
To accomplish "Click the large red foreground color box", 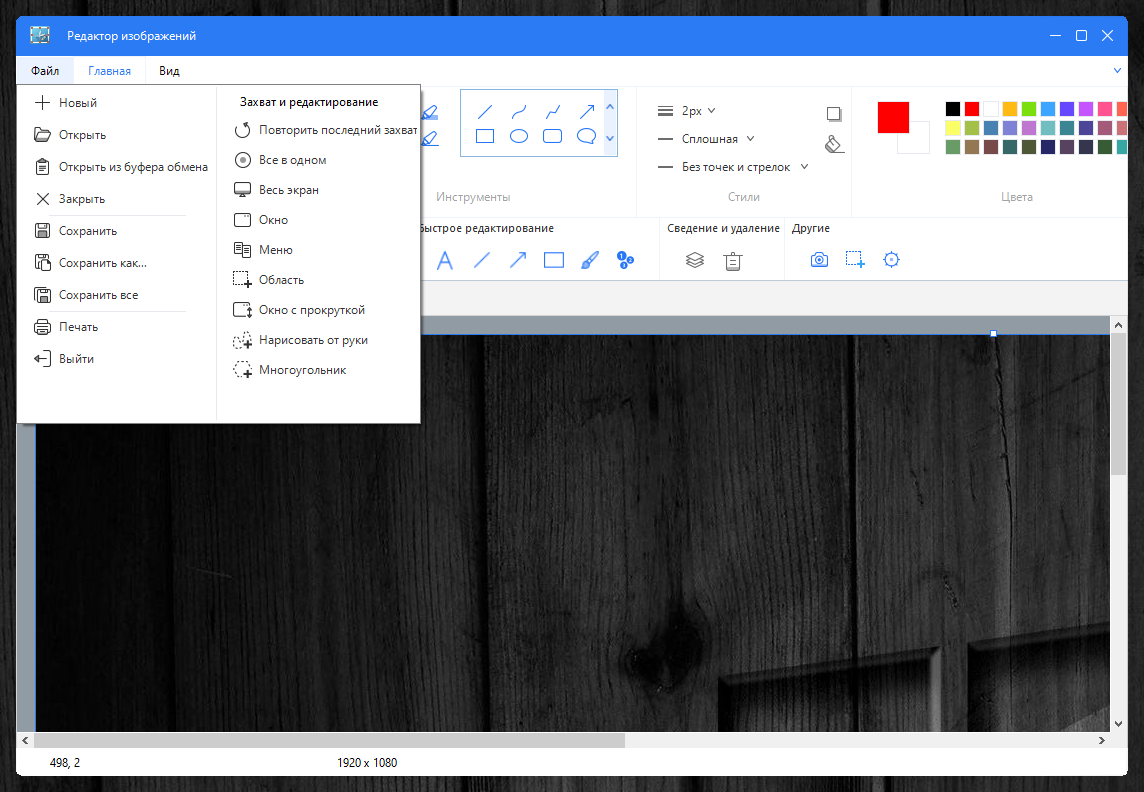I will (893, 117).
